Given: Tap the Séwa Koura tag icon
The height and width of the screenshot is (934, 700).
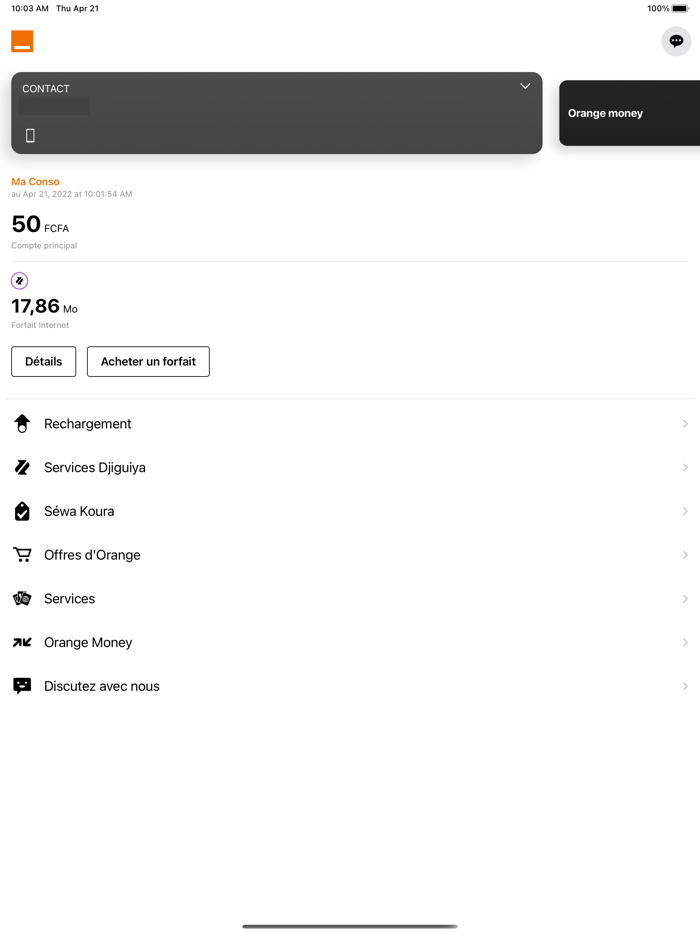Looking at the screenshot, I should (x=22, y=511).
